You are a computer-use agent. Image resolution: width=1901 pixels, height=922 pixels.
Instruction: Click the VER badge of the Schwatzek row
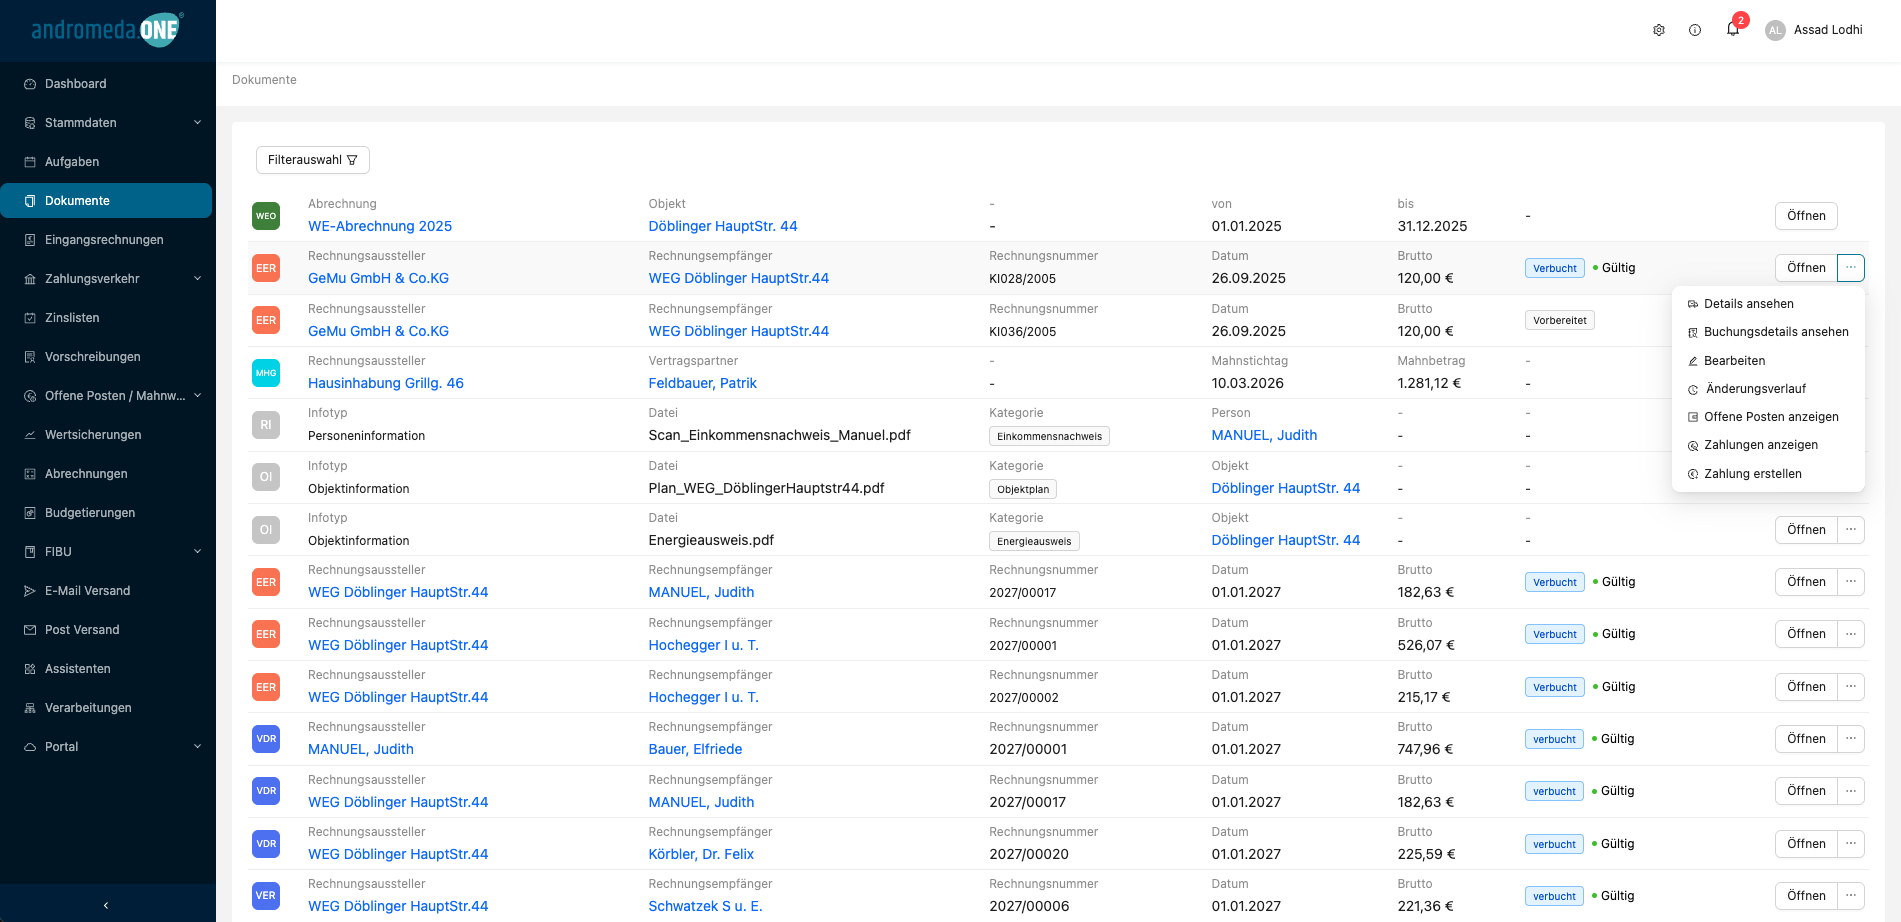266,896
